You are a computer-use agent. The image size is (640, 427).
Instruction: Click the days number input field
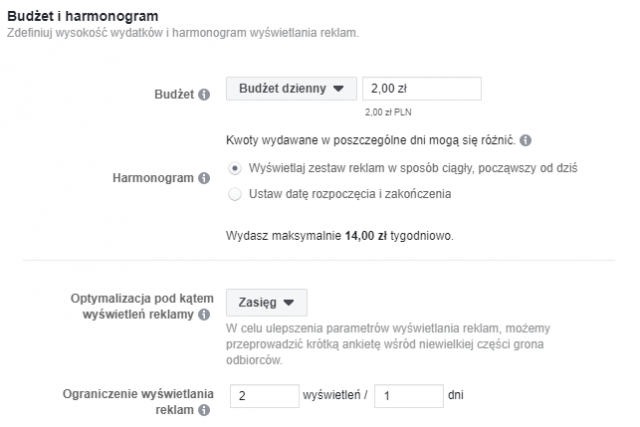(408, 396)
